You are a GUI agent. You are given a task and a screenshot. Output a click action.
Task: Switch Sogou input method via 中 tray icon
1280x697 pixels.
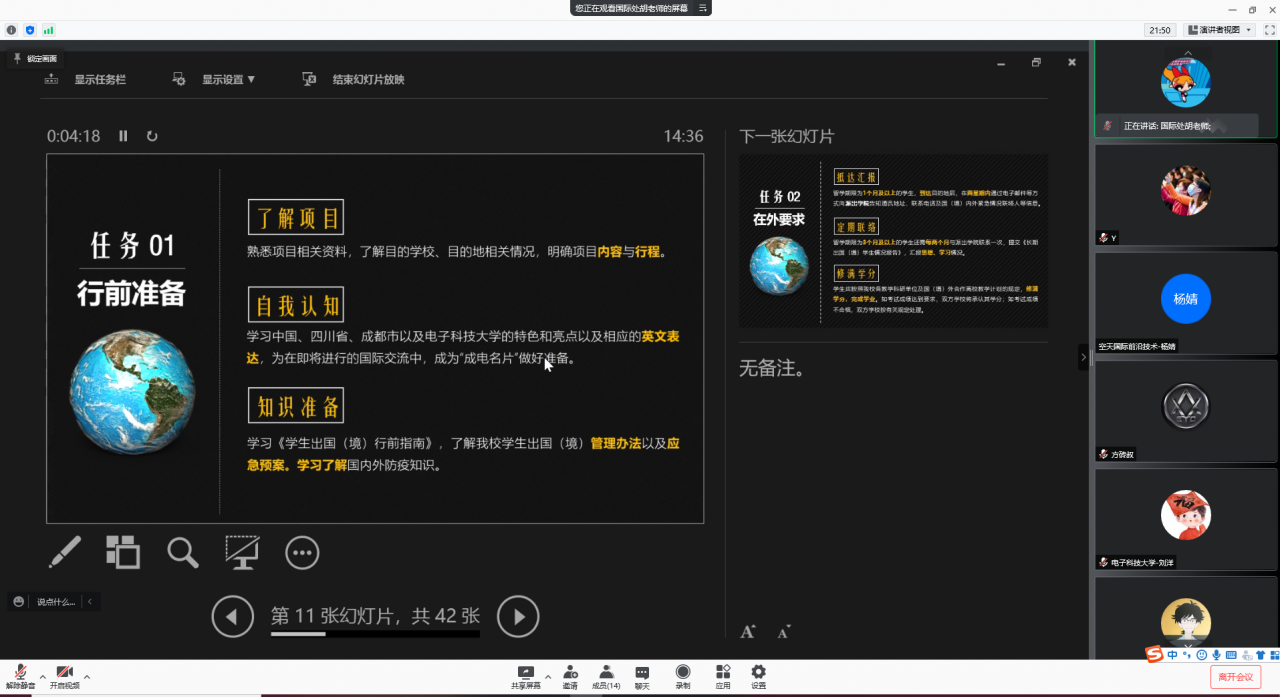pos(1172,654)
